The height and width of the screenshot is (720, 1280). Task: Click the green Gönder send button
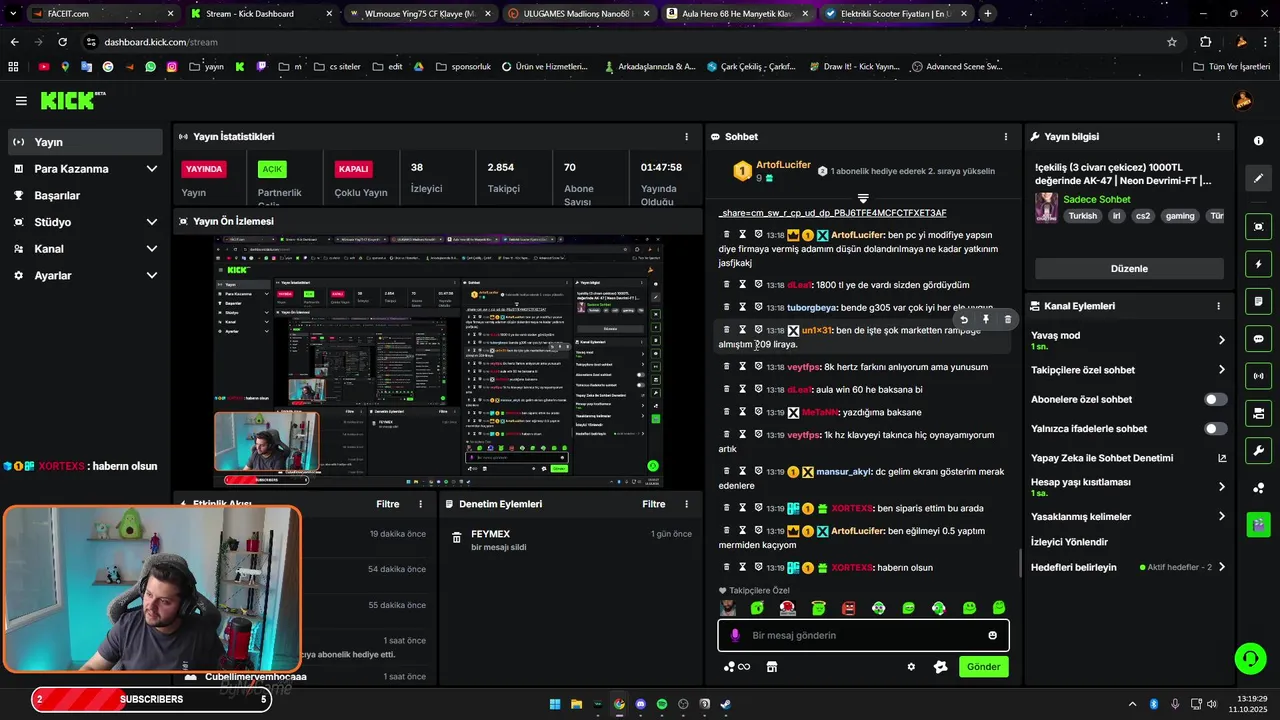click(x=984, y=667)
